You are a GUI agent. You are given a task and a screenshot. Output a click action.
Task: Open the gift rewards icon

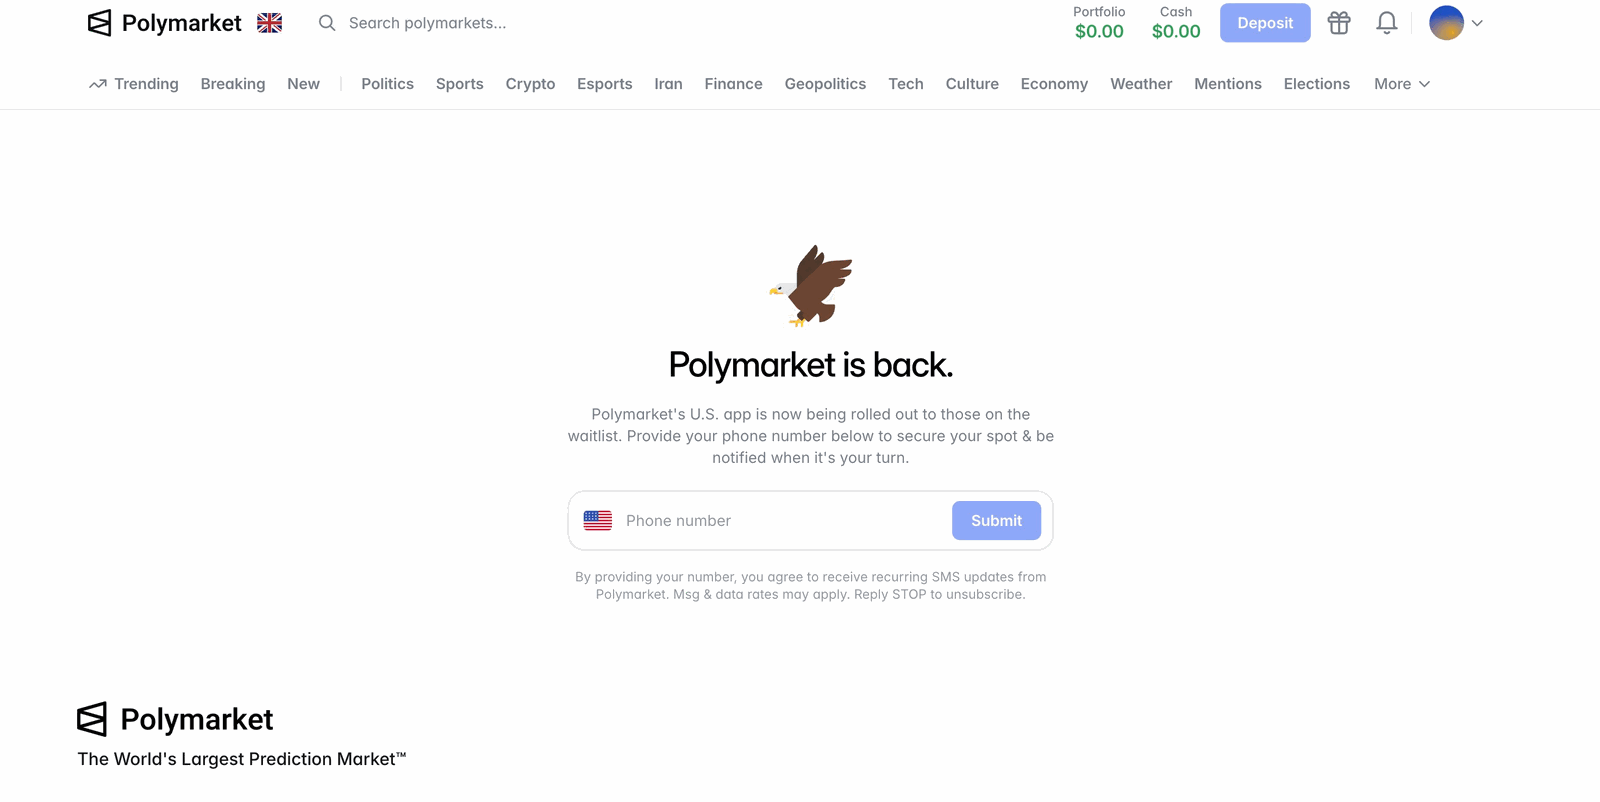click(1339, 22)
